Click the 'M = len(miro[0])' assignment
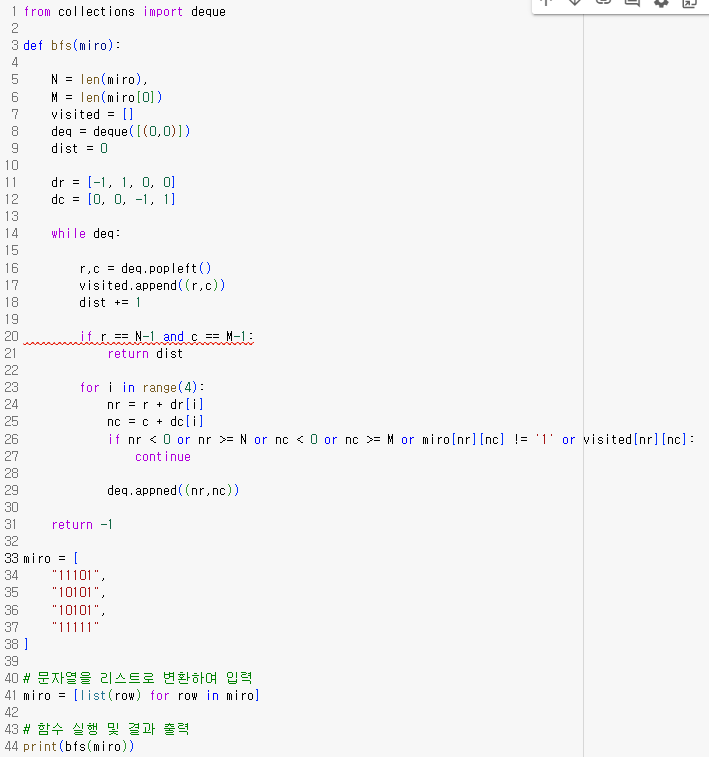This screenshot has height=757, width=709. [x=106, y=97]
